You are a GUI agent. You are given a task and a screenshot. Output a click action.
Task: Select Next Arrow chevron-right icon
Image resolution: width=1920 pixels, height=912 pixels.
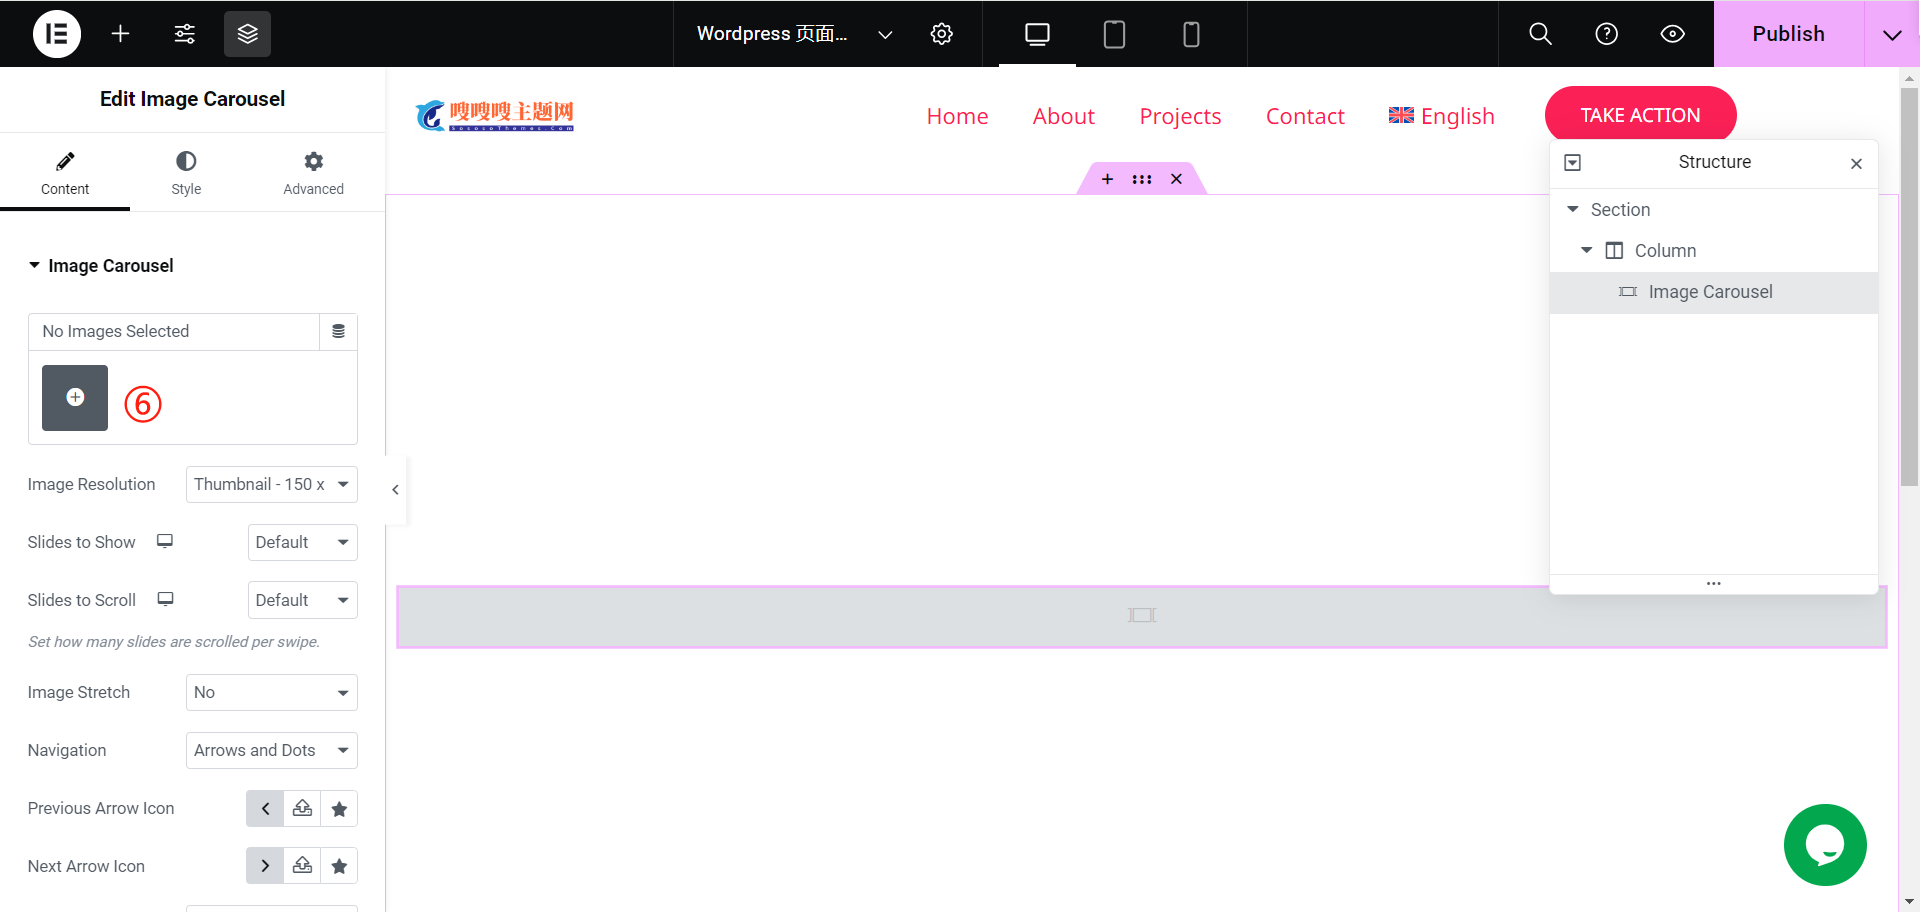265,866
